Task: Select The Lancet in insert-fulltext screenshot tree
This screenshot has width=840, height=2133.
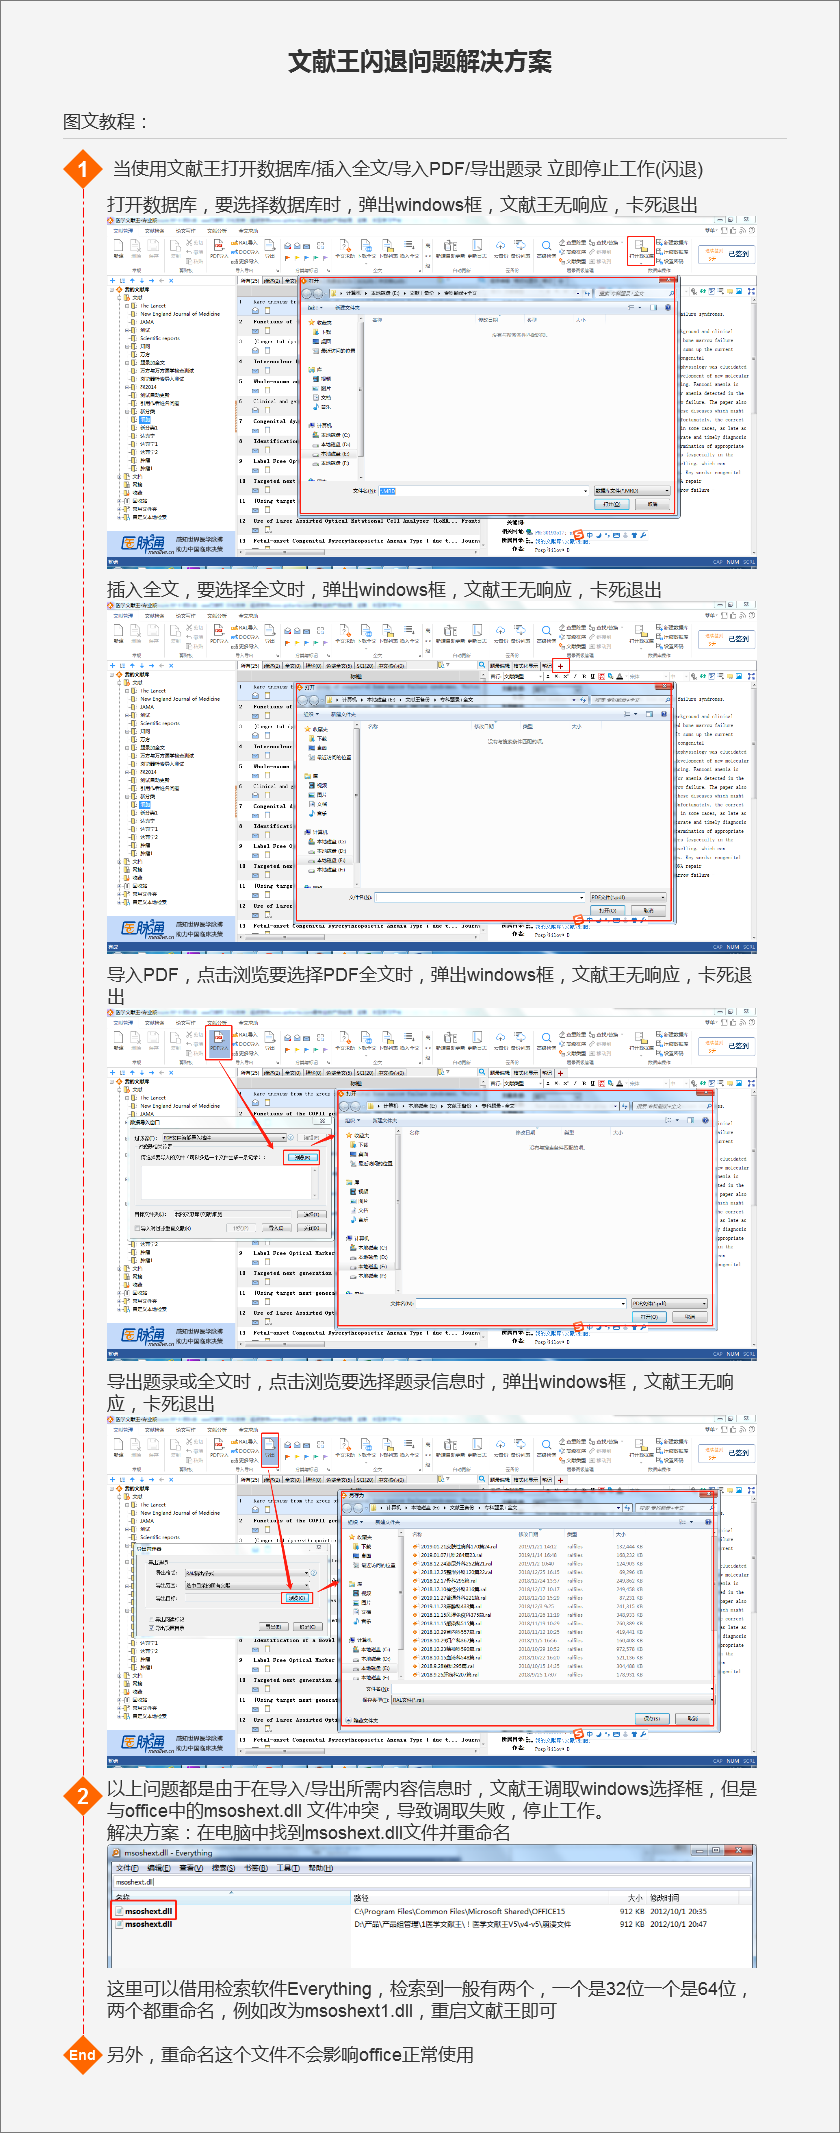Action: pos(153,691)
